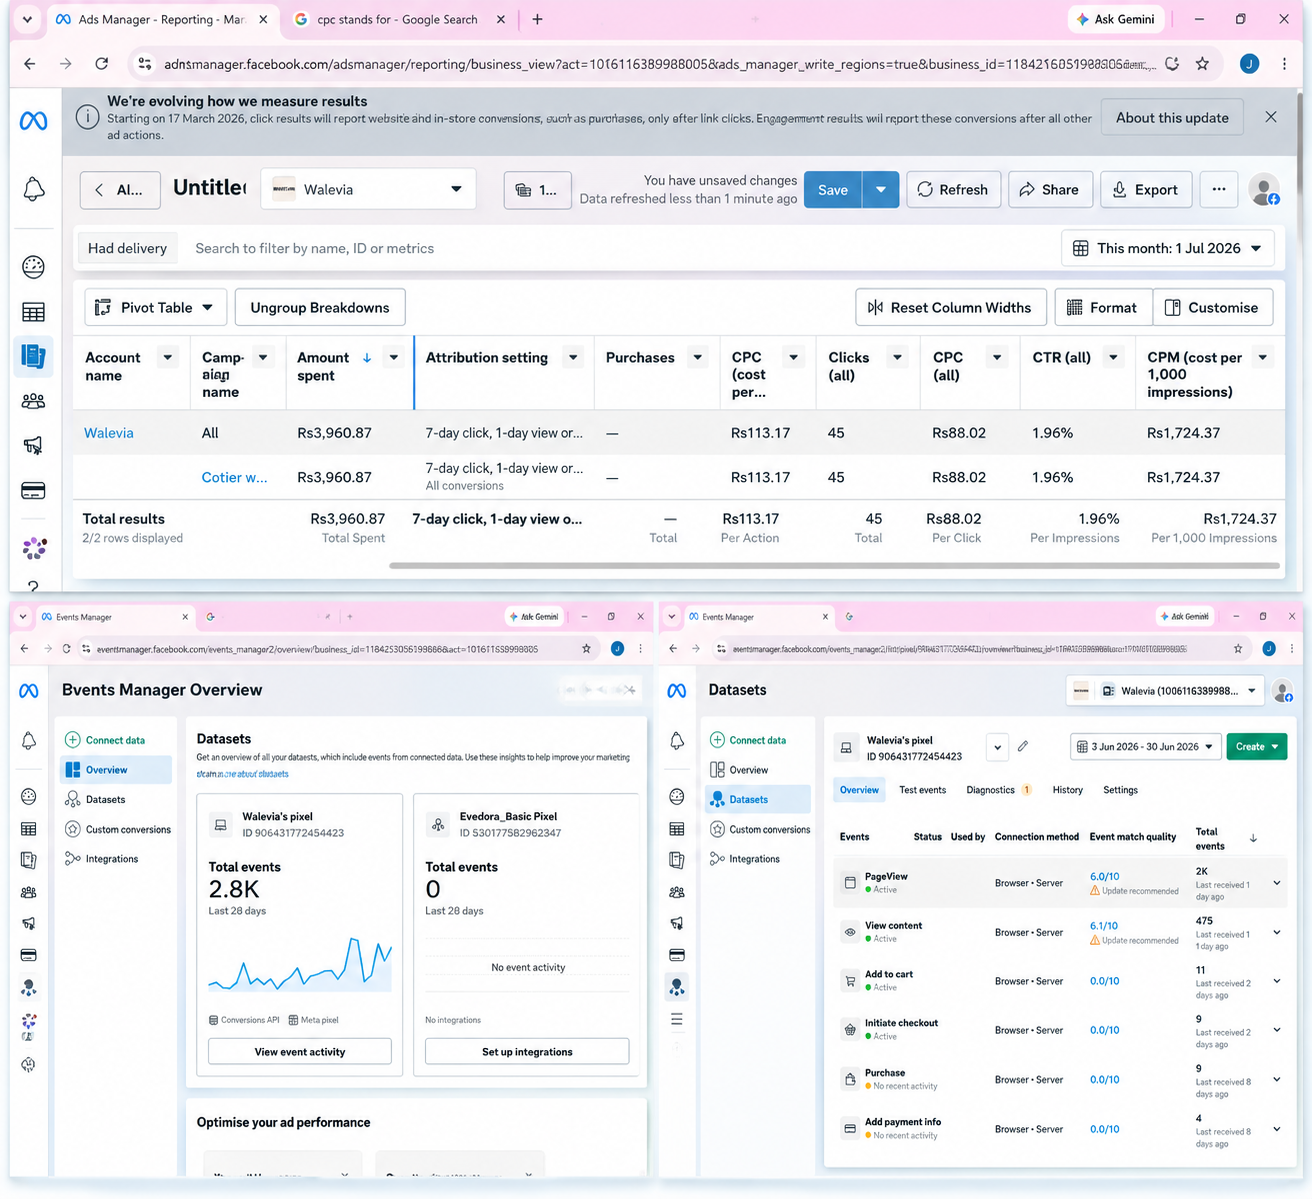Click the blue Save button
The image size is (1312, 1199).
click(832, 189)
